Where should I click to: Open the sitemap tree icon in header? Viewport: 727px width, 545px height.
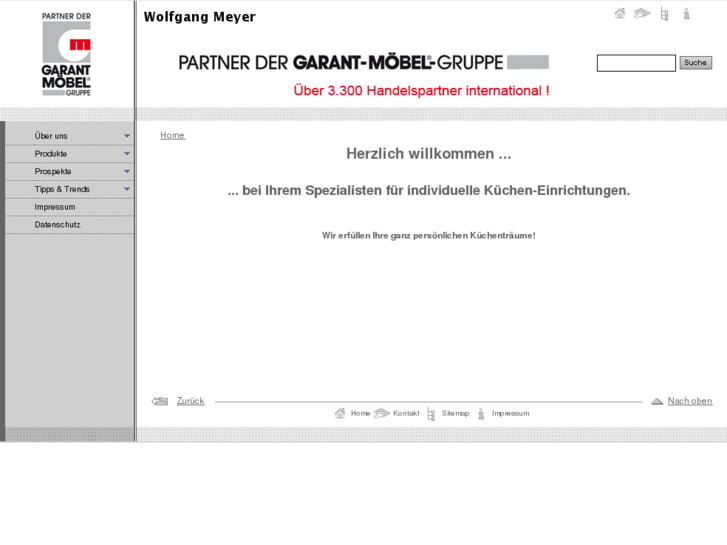coord(664,14)
